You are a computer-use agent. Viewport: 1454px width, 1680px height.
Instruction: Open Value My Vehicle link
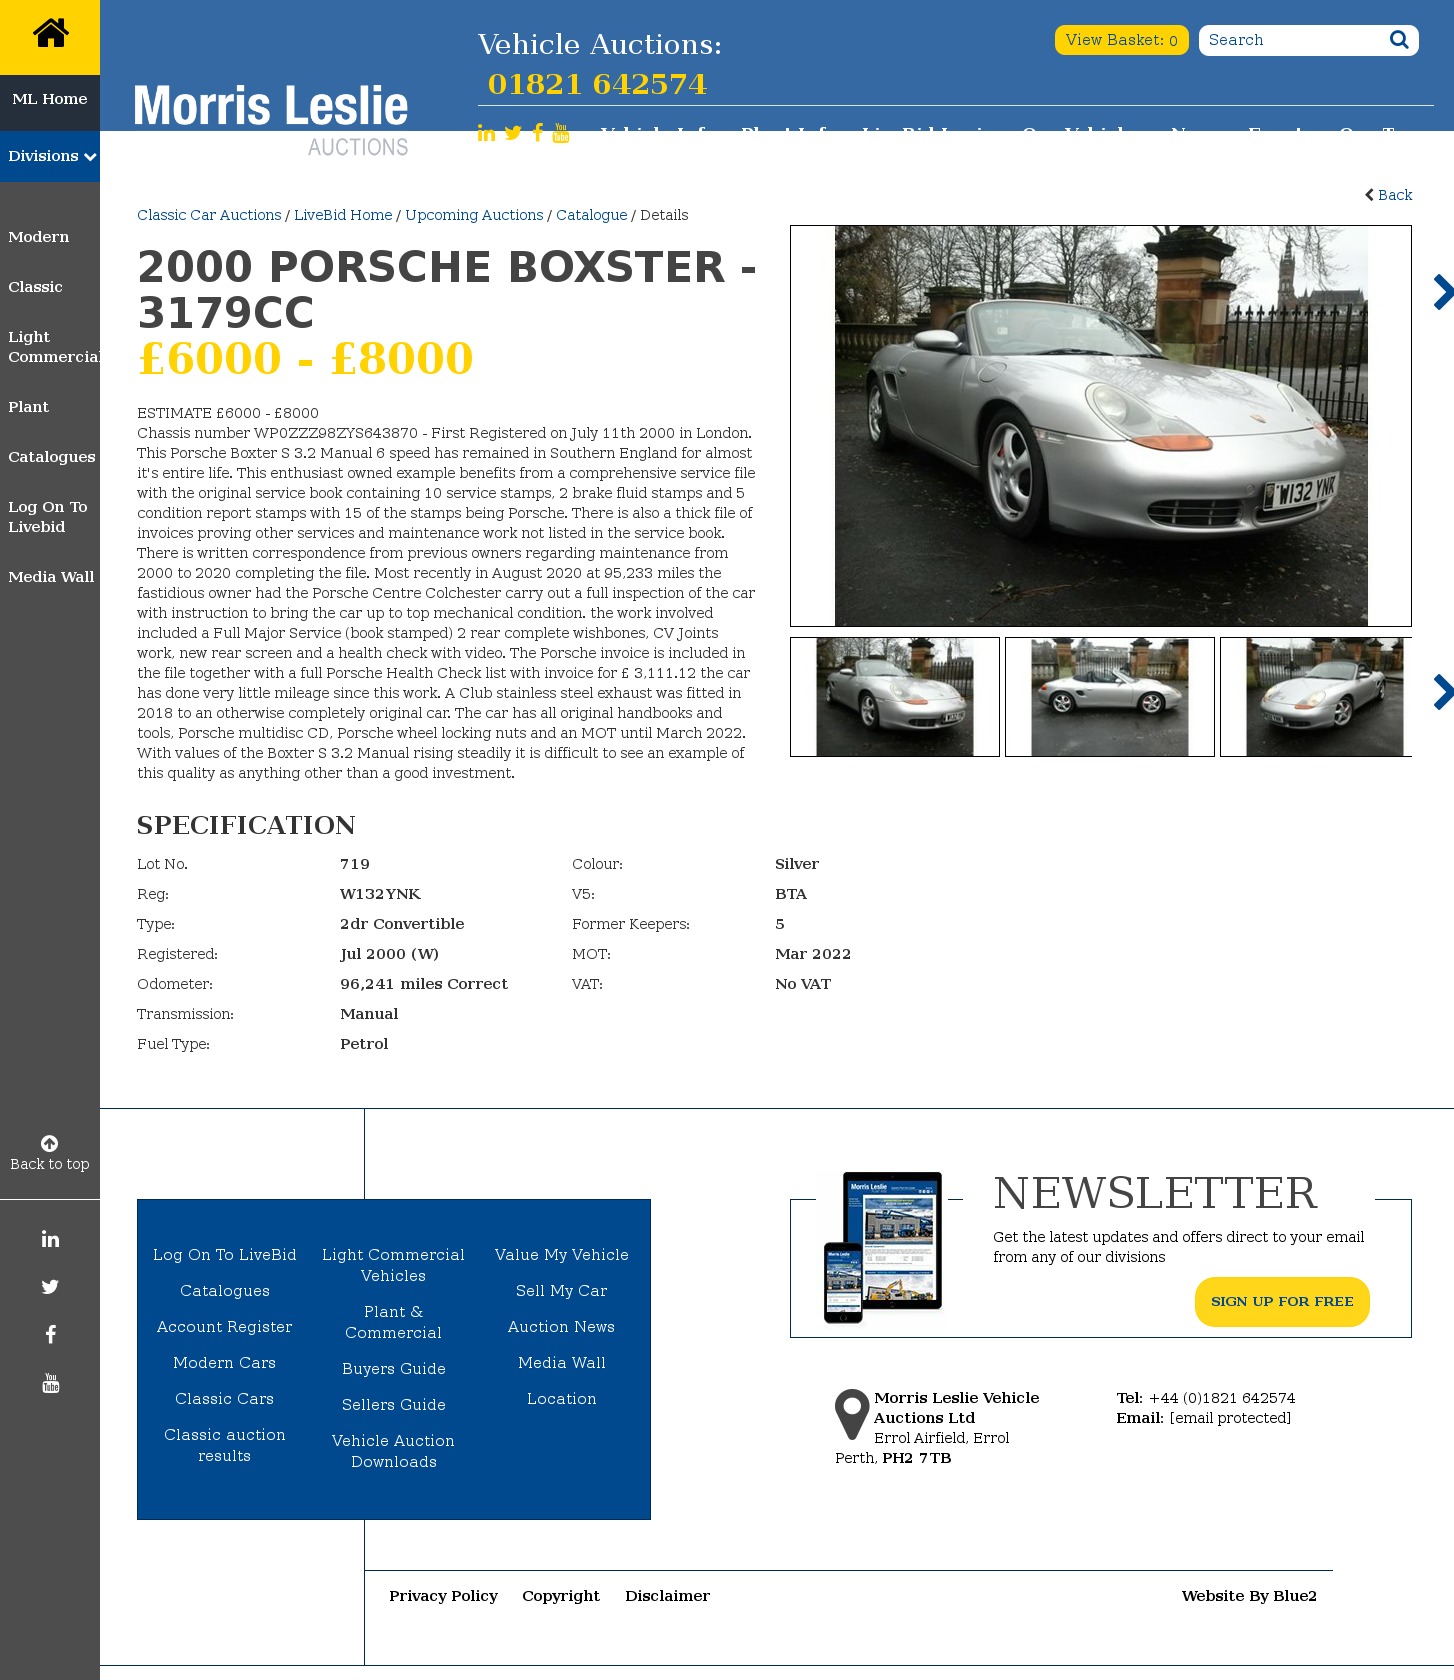562,1255
